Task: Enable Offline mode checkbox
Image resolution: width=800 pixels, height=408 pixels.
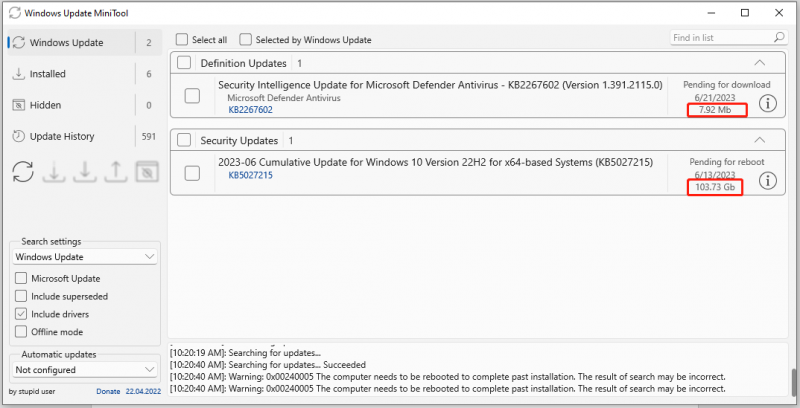Action: pos(21,332)
